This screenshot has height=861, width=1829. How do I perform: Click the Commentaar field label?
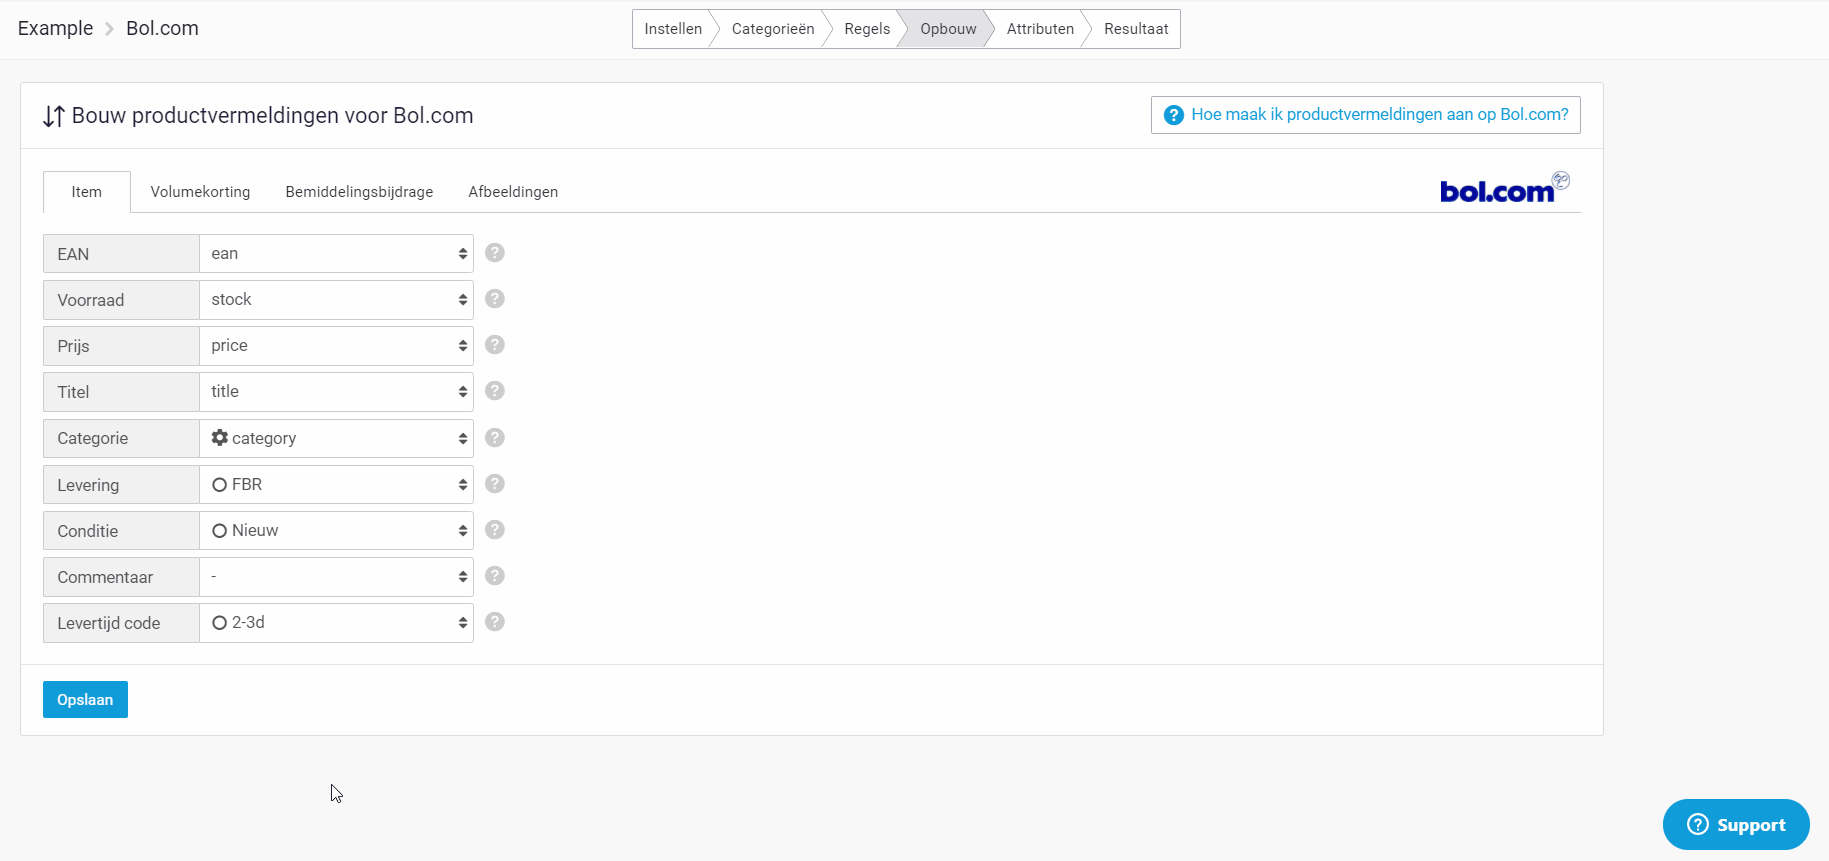[121, 577]
